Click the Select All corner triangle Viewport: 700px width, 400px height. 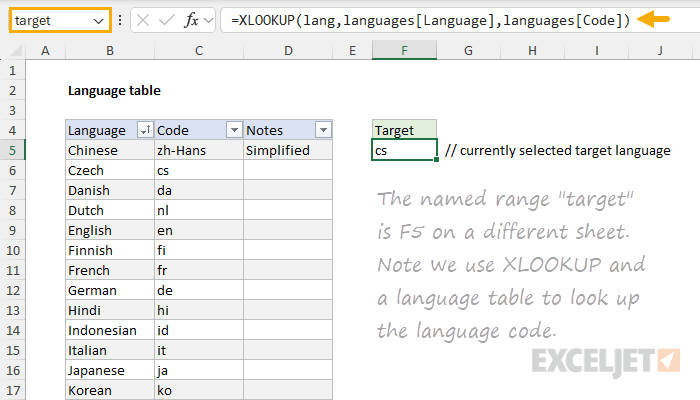click(16, 51)
